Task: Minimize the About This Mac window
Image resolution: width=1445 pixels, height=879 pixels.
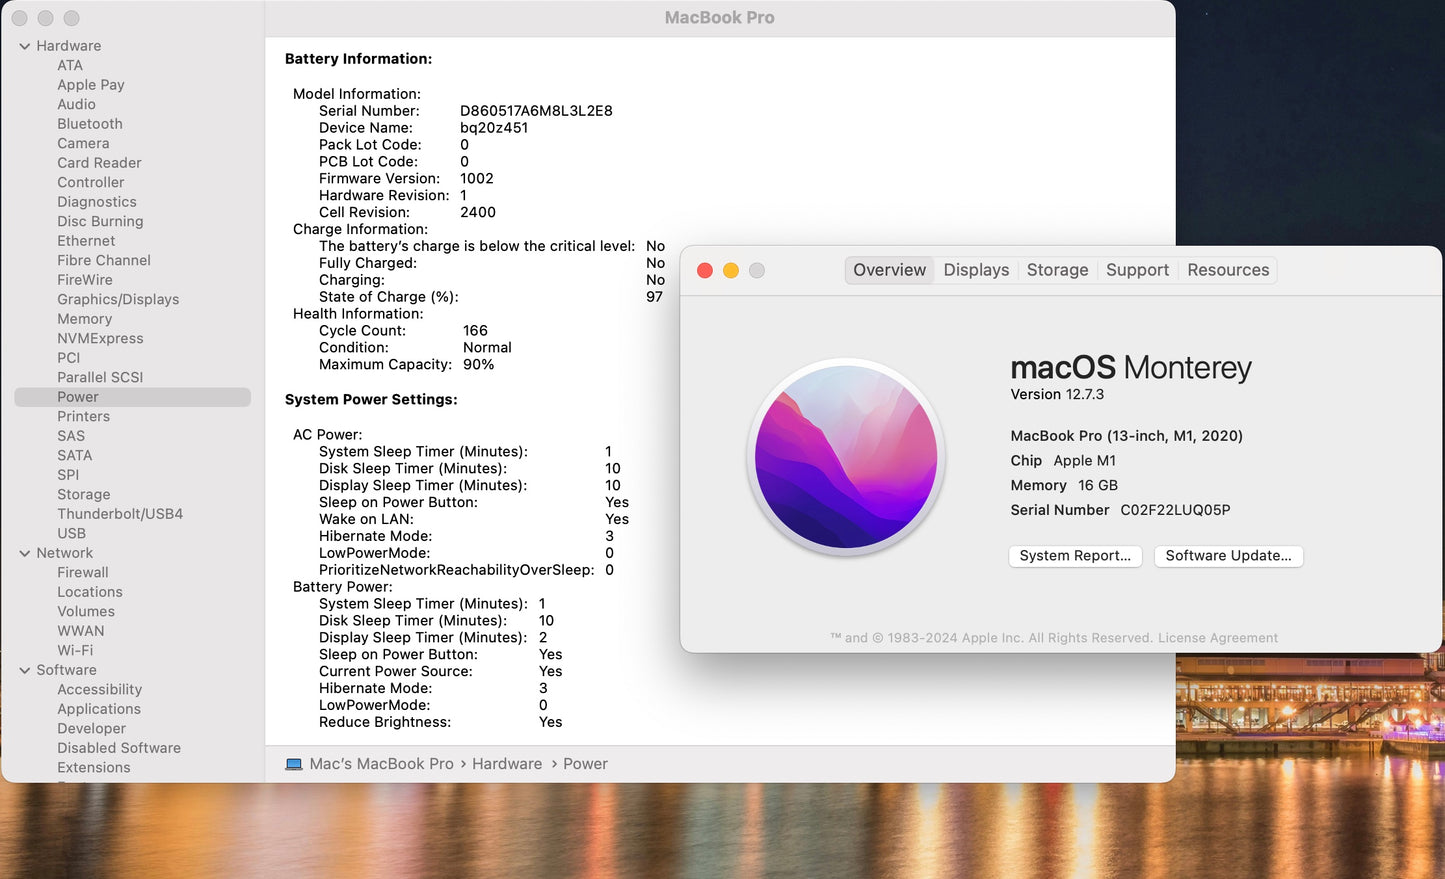Action: point(731,271)
